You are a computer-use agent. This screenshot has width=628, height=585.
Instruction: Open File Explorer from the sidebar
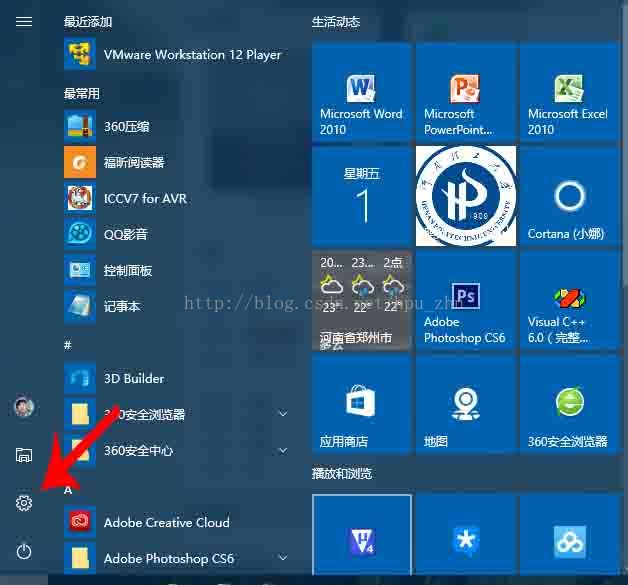coord(24,455)
